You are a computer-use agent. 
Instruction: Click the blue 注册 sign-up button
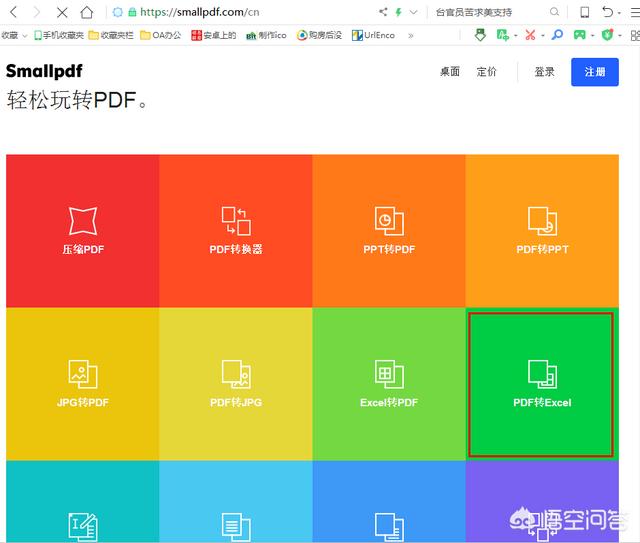coord(595,72)
